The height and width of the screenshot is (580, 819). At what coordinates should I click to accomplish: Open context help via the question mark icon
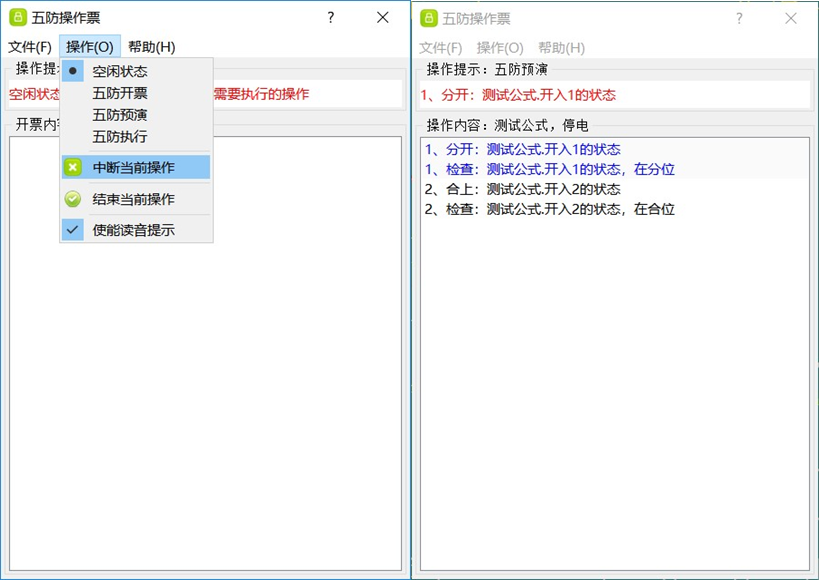tap(329, 17)
